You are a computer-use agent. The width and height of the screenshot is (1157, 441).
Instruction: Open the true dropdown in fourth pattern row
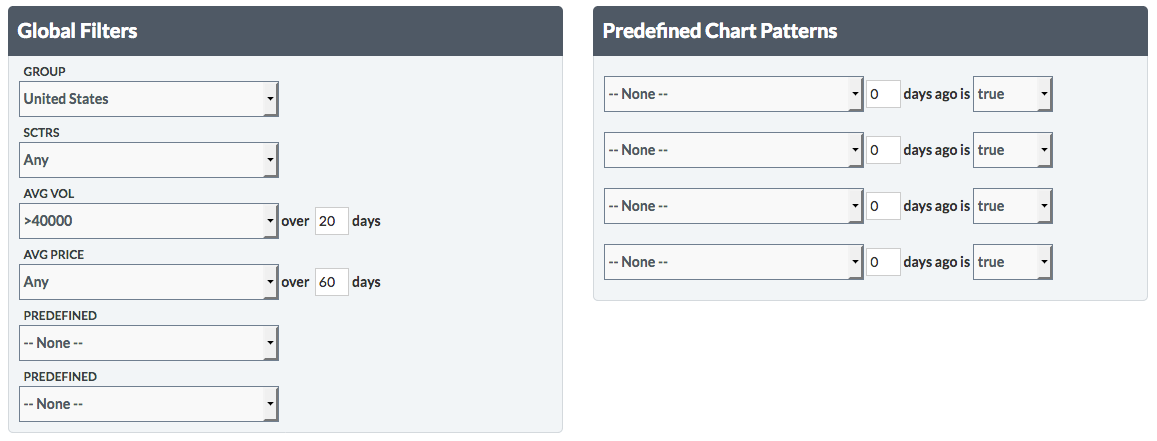(1012, 262)
